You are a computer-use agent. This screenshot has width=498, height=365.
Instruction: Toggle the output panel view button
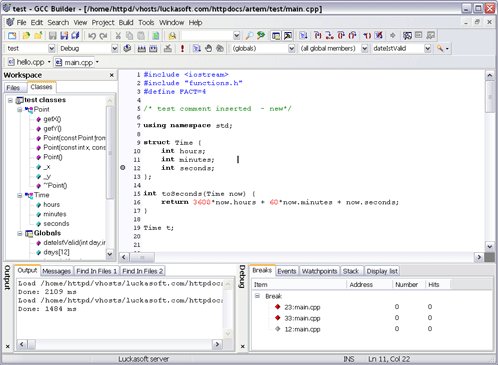(288, 35)
